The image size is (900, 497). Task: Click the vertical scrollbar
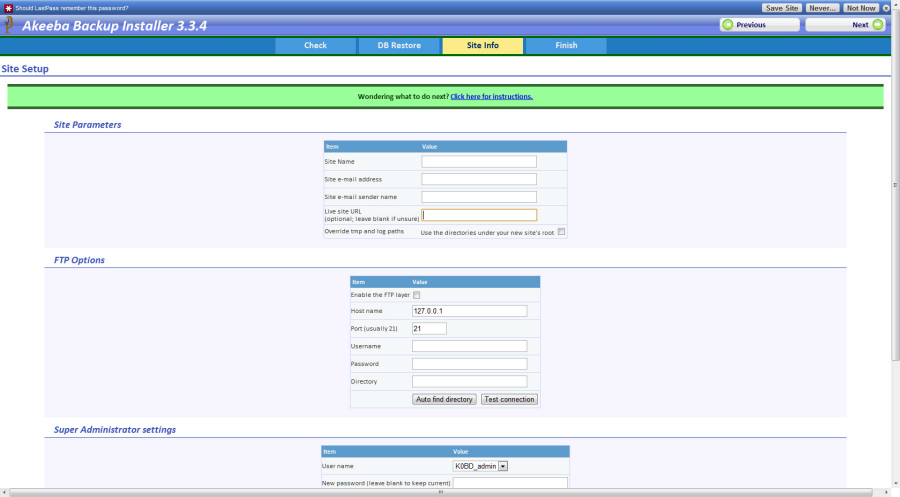[x=895, y=186]
